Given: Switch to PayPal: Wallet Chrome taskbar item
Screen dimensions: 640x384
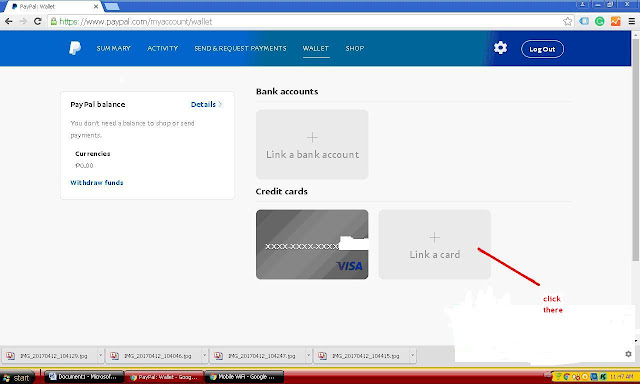Looking at the screenshot, I should pyautogui.click(x=164, y=377).
